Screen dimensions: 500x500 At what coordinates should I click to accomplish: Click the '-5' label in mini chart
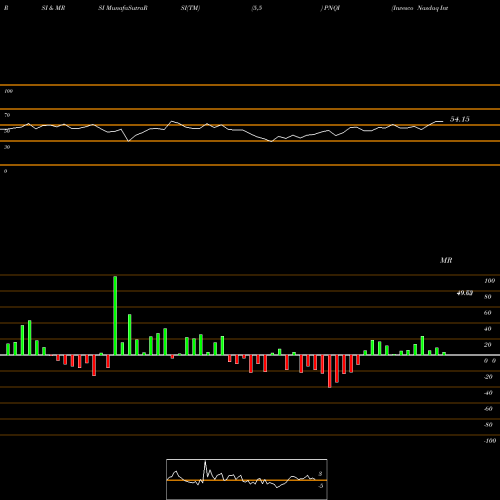(320, 486)
